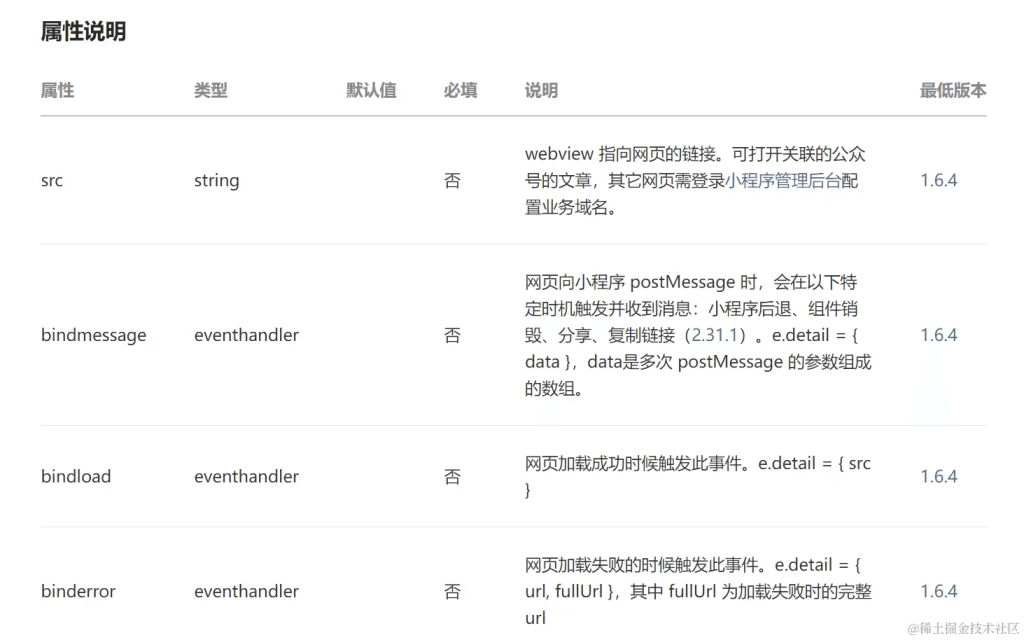Select the bindload attribute name
The width and height of the screenshot is (1024, 640).
tap(75, 476)
